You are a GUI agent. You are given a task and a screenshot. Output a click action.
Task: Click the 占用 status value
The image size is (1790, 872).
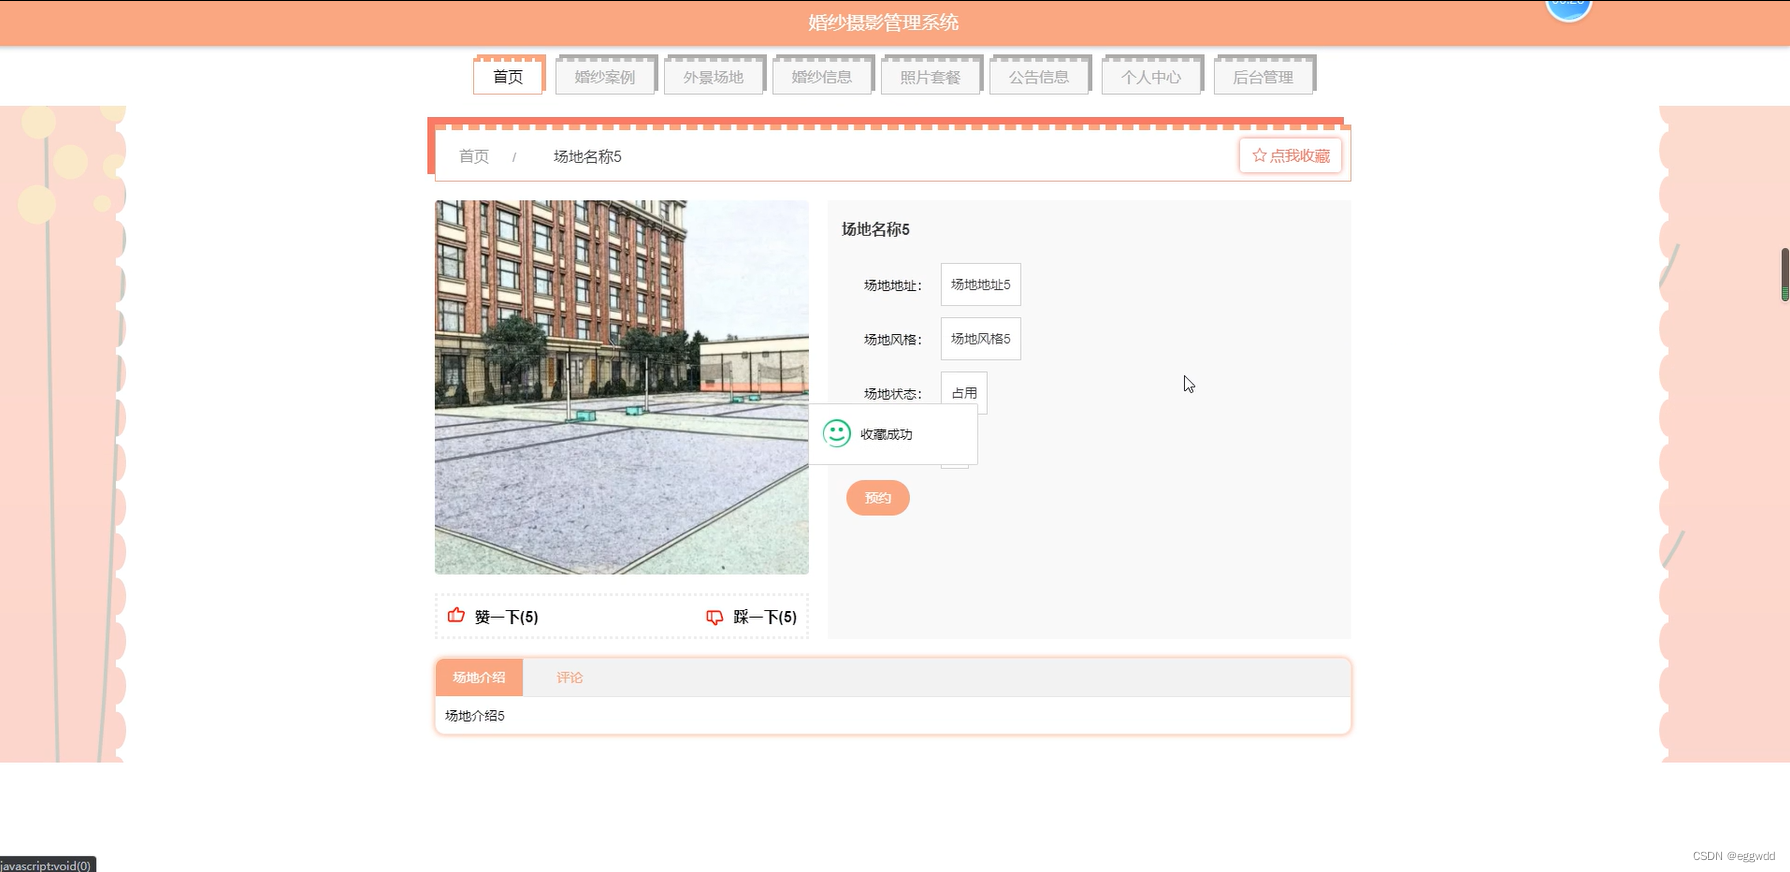(x=964, y=392)
